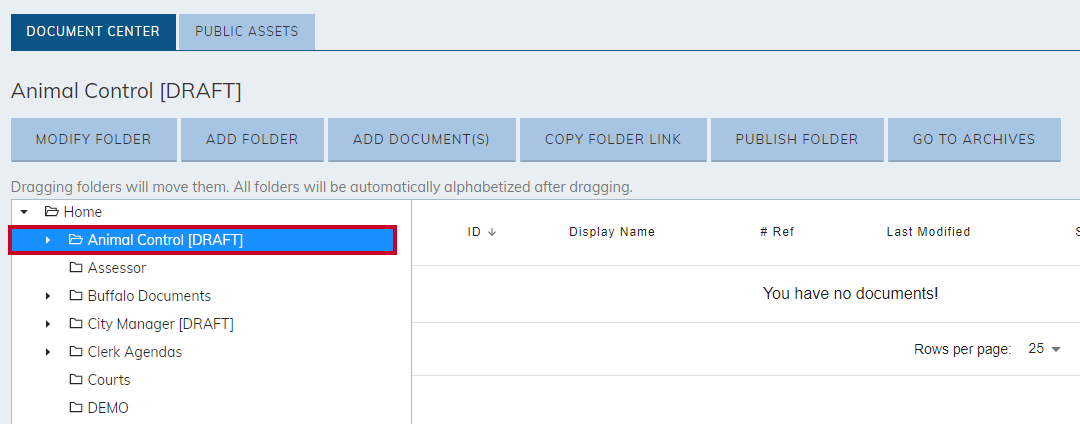Switch to the Document Center tab
This screenshot has height=424, width=1080.
93,32
